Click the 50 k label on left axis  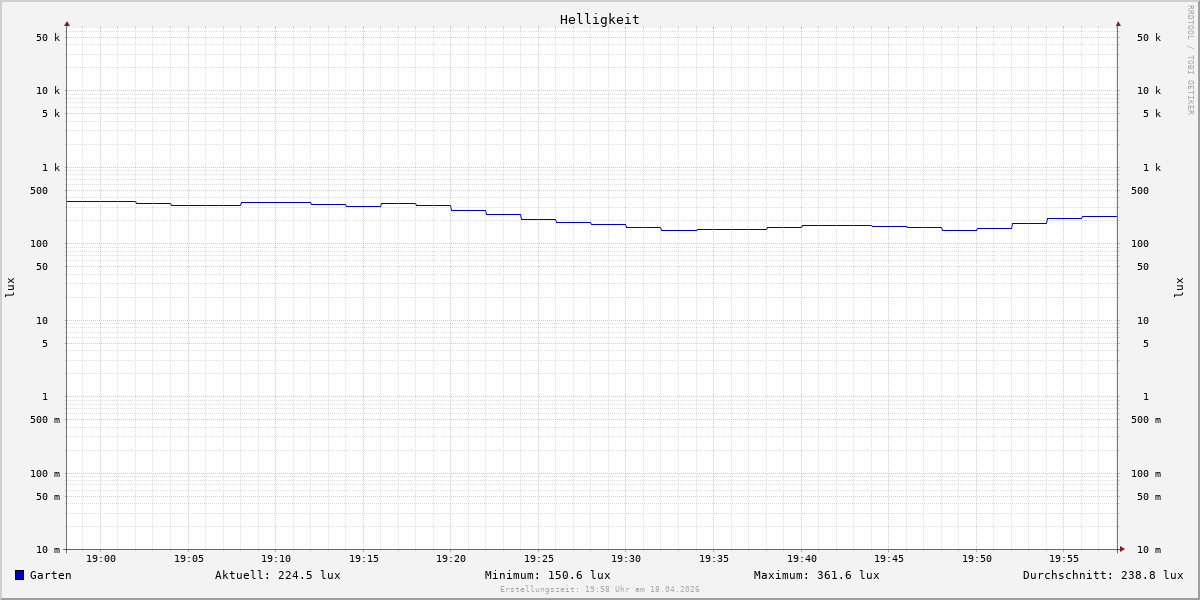(x=48, y=38)
